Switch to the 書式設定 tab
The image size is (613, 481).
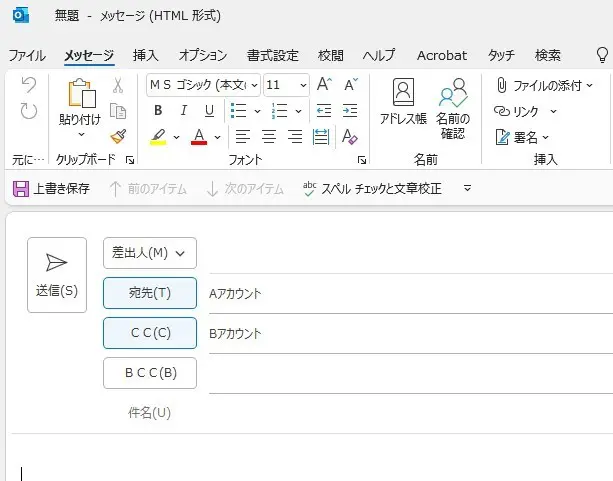[x=272, y=56]
